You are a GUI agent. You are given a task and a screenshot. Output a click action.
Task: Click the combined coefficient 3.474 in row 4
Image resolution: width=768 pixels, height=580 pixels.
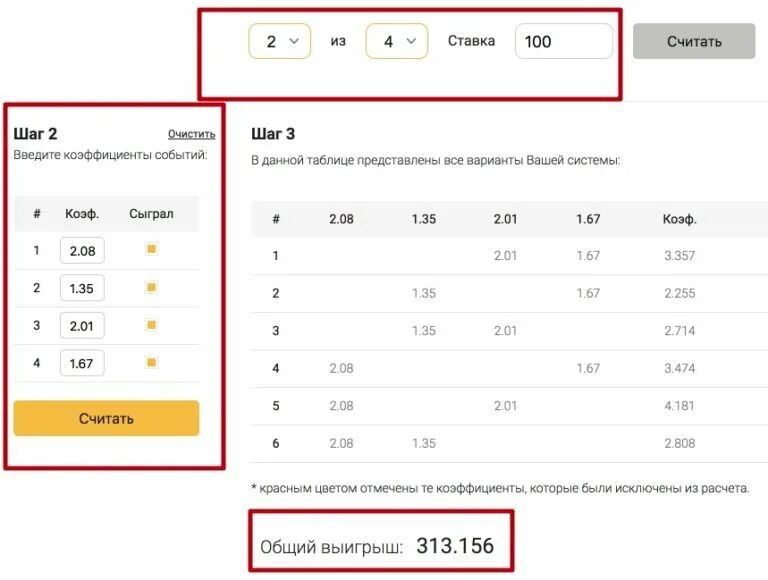(679, 368)
